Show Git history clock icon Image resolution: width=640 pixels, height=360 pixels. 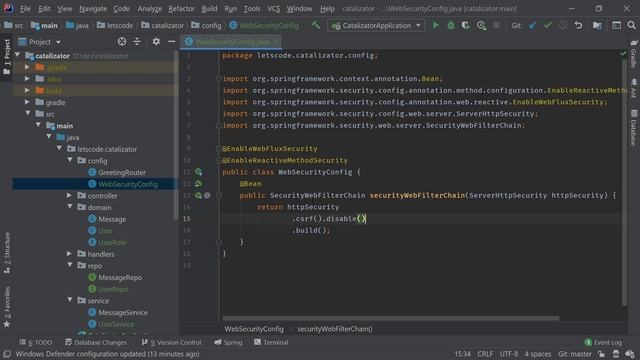[563, 25]
